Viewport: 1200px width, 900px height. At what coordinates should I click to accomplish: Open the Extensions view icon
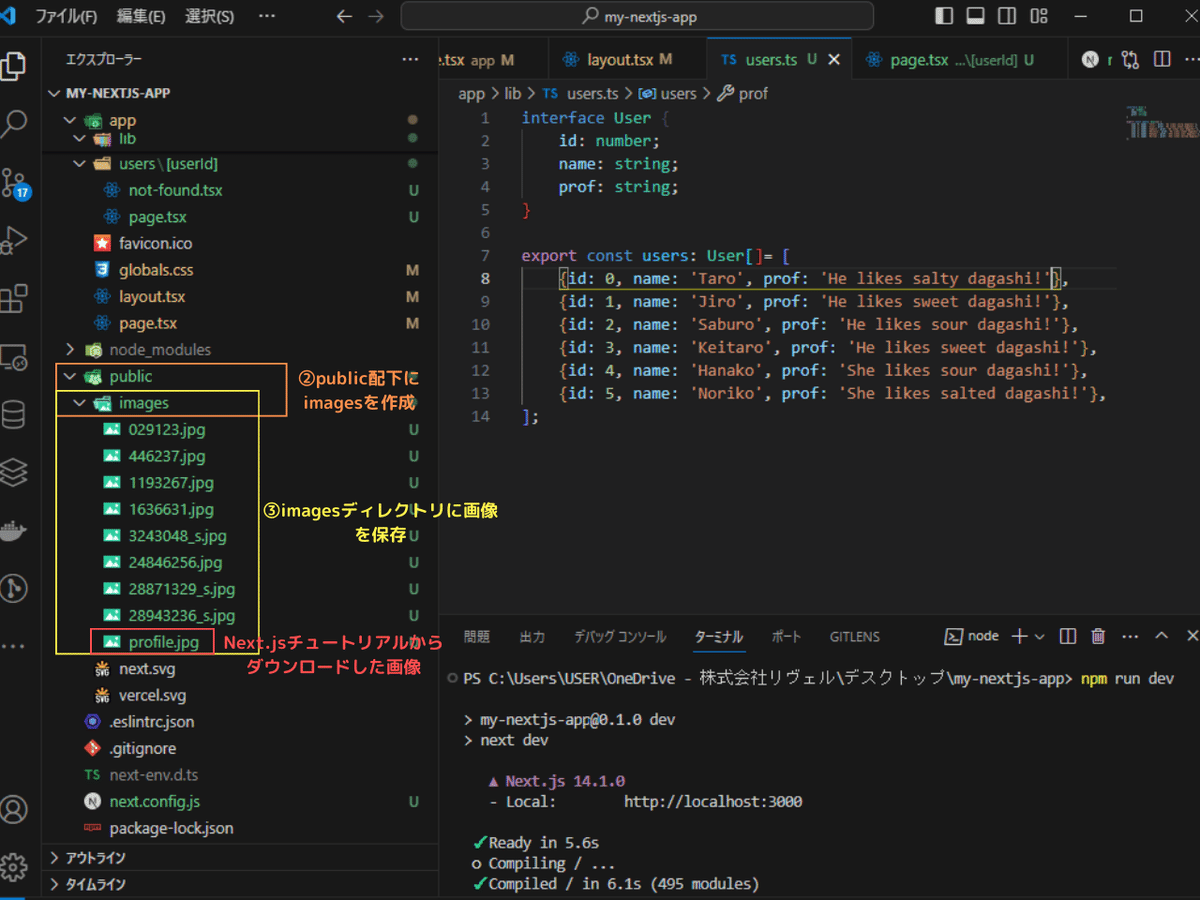(14, 299)
